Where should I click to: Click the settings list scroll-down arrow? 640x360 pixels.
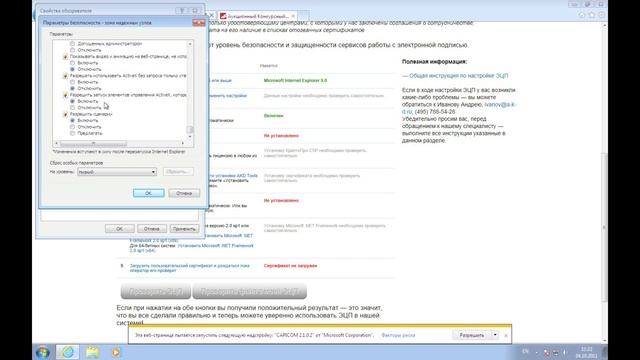[190, 137]
